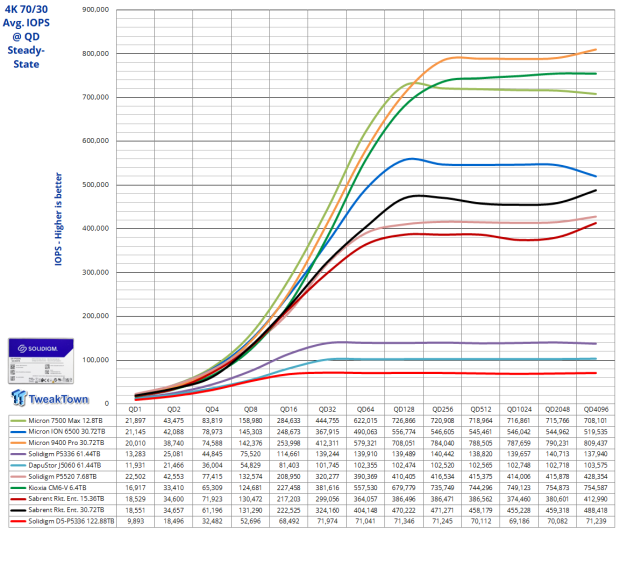Image resolution: width=620 pixels, height=568 pixels.
Task: Click the Micron 9400 Pro value 809,437
Action: tap(595, 443)
